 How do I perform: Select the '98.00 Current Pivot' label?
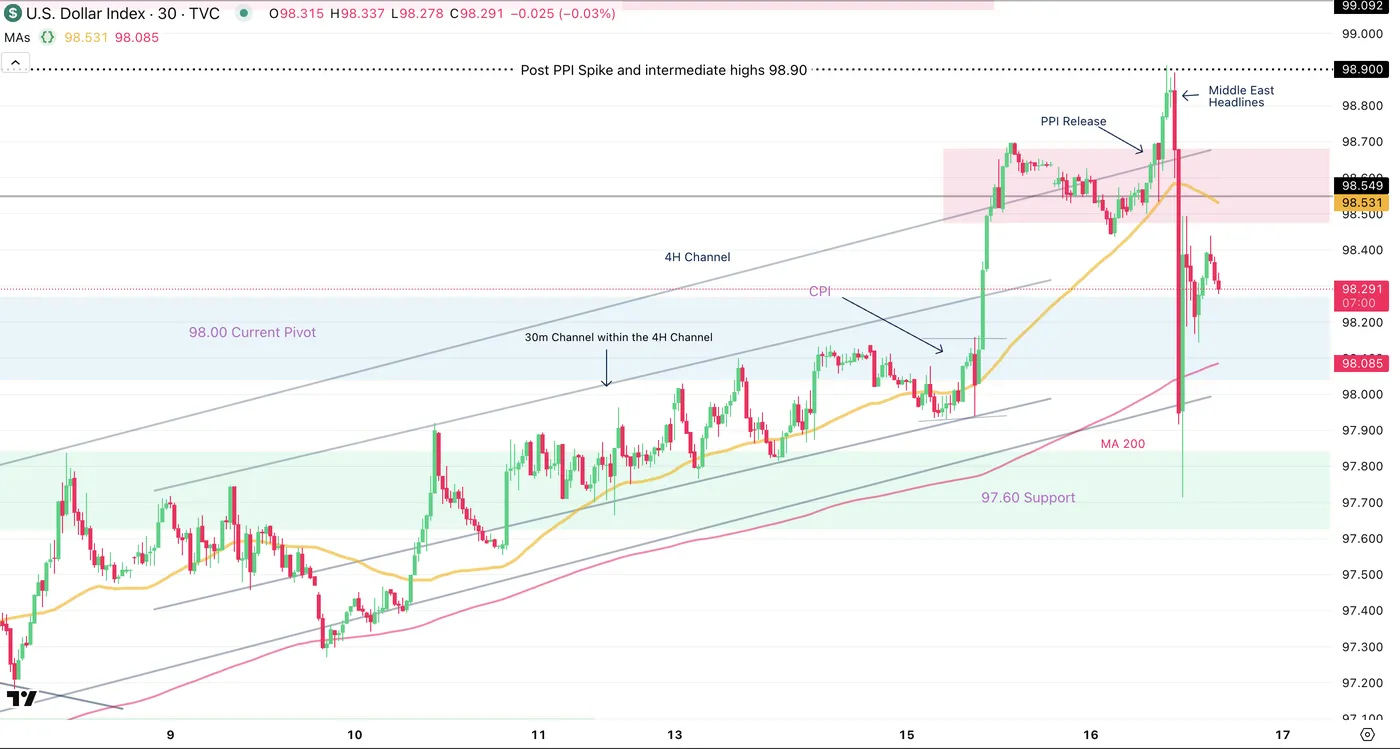(x=252, y=332)
